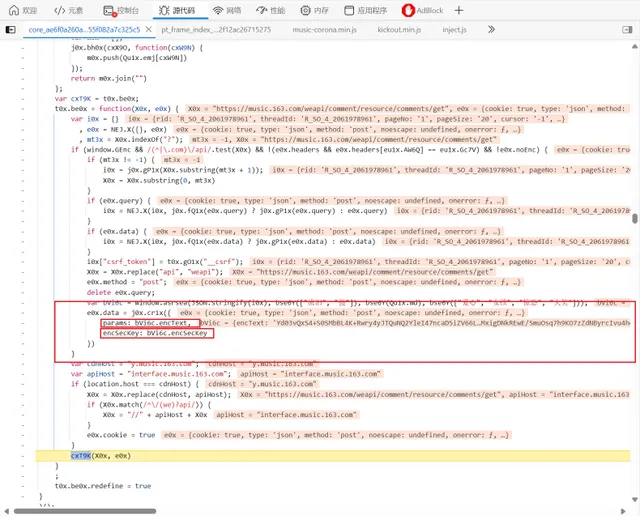Click the line 't0x.be0x.redefine = true'
Image resolution: width=640 pixels, height=516 pixels.
[103, 486]
